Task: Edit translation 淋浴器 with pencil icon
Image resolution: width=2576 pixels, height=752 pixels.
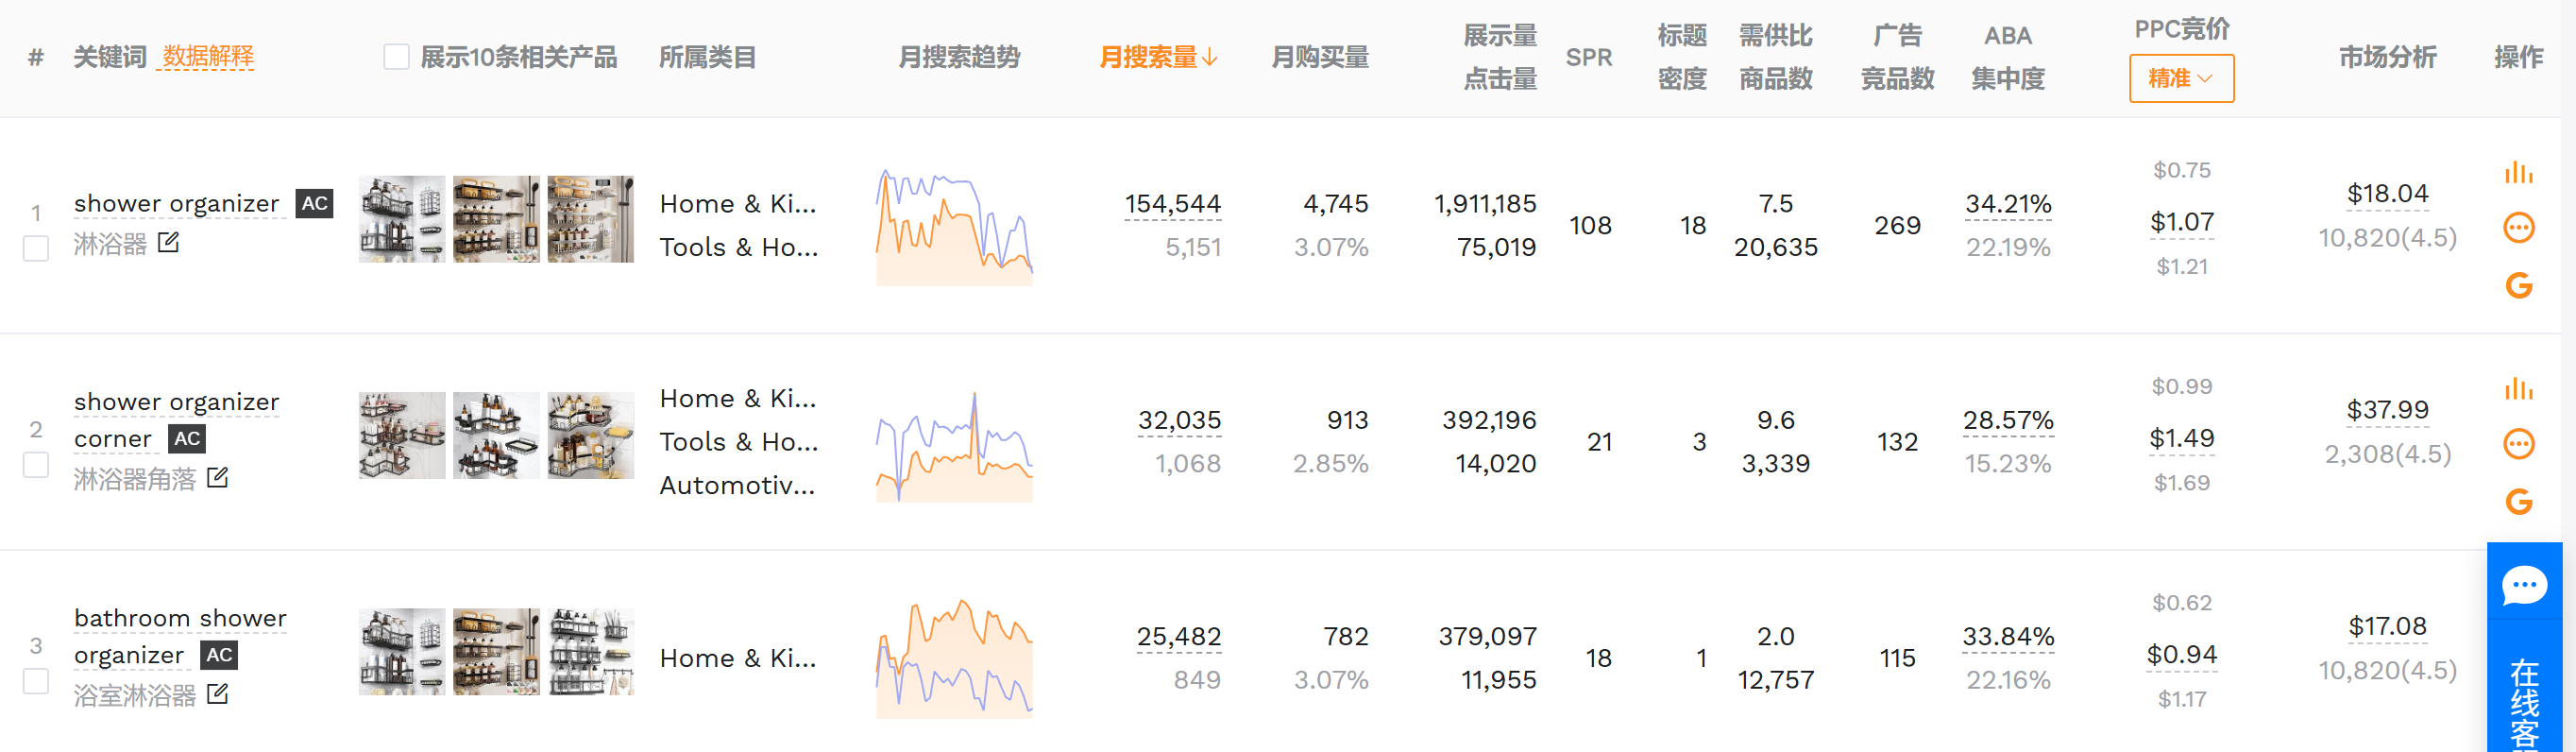Action: (x=168, y=243)
